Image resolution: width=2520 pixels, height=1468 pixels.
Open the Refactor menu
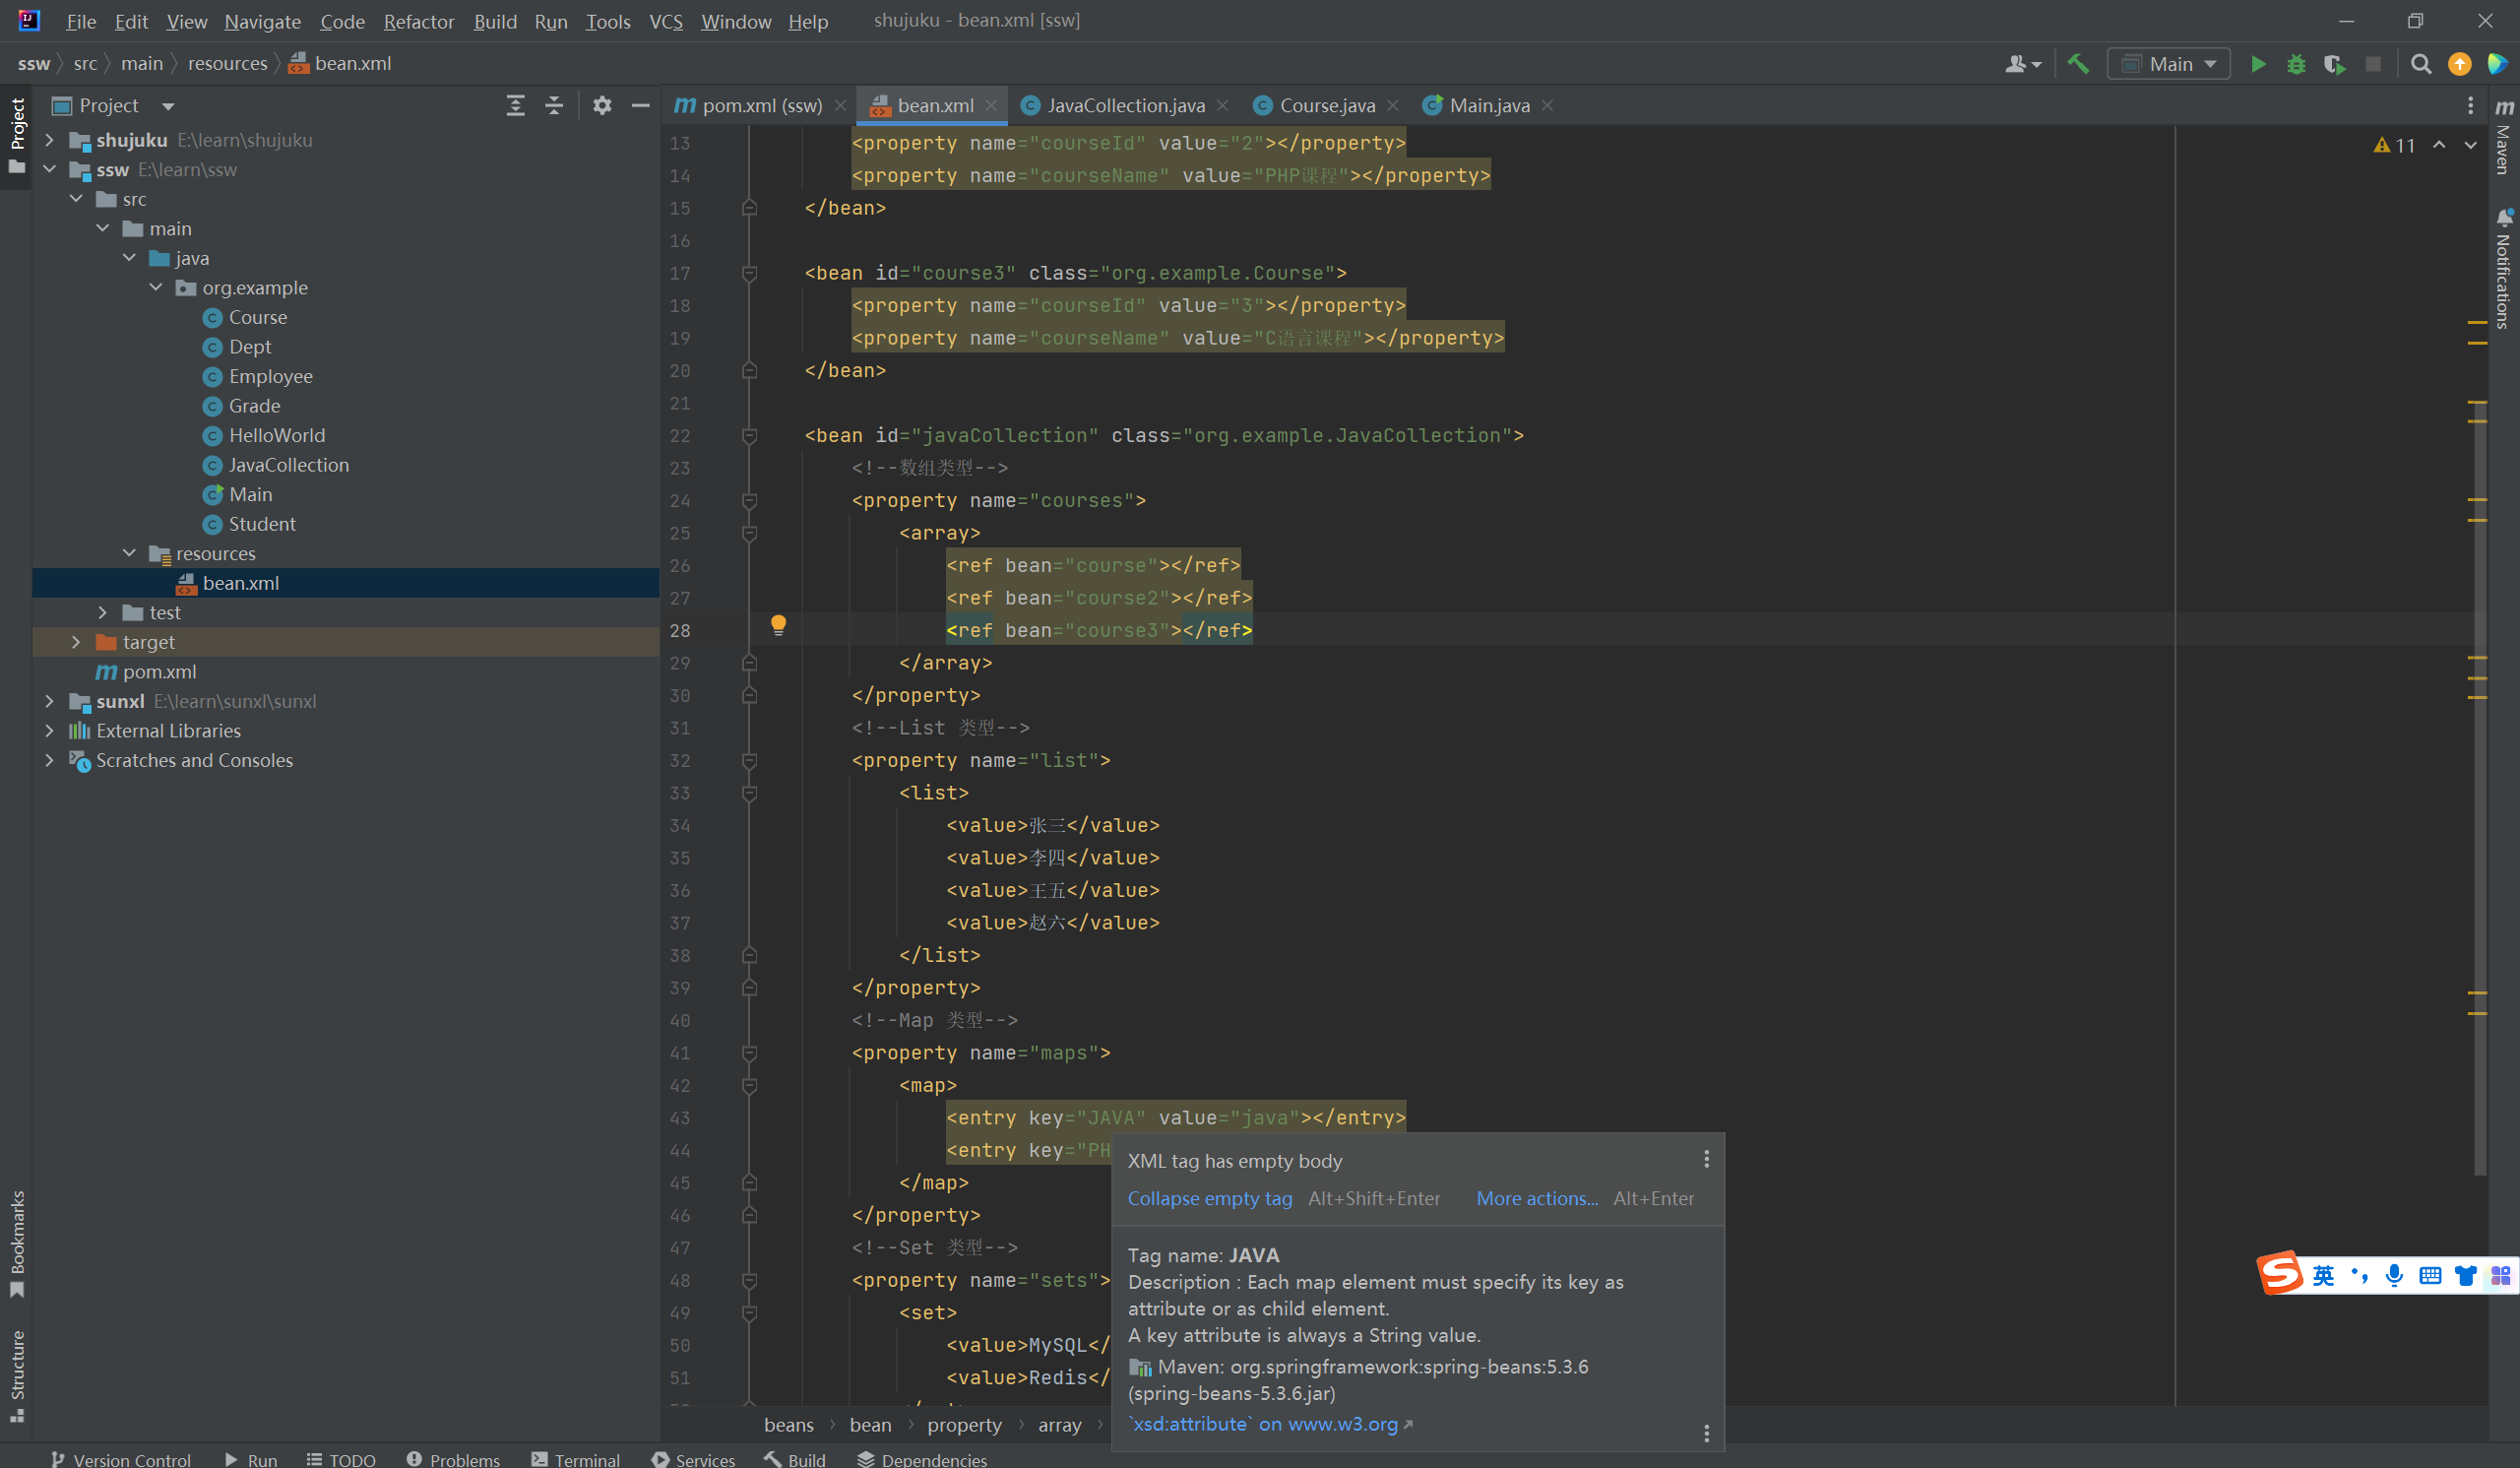point(418,21)
